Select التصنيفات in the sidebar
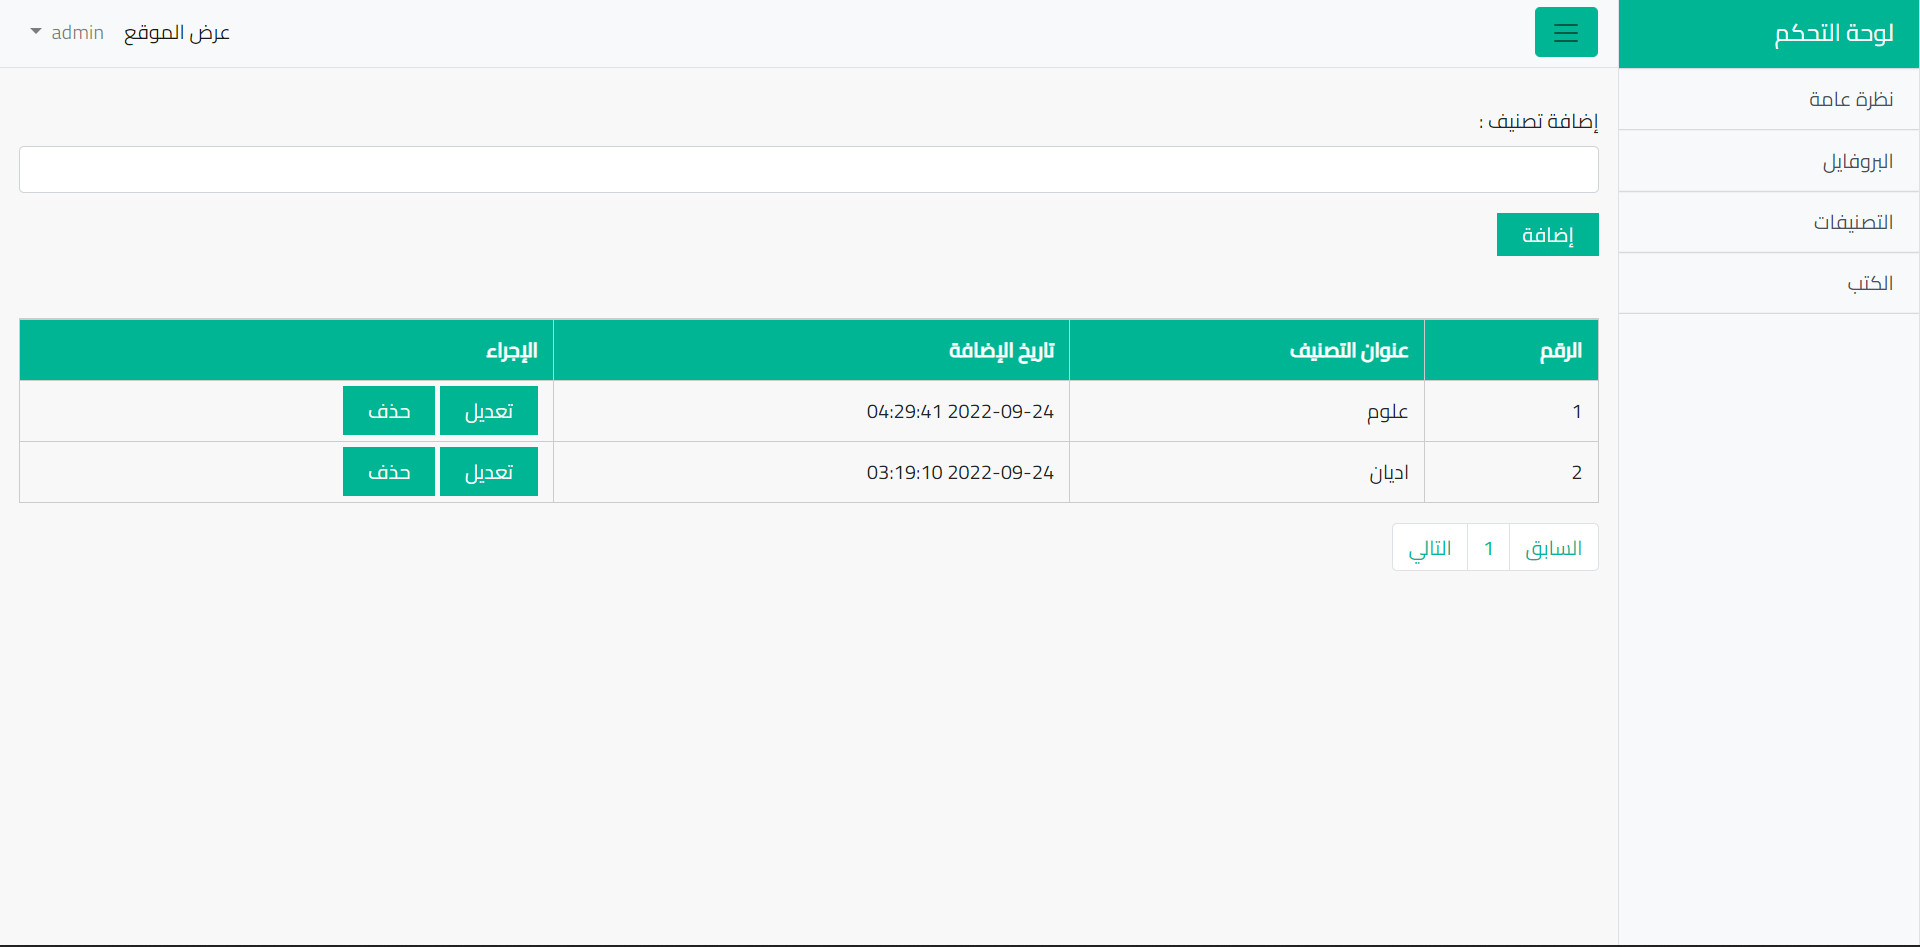This screenshot has width=1920, height=947. (x=1853, y=222)
